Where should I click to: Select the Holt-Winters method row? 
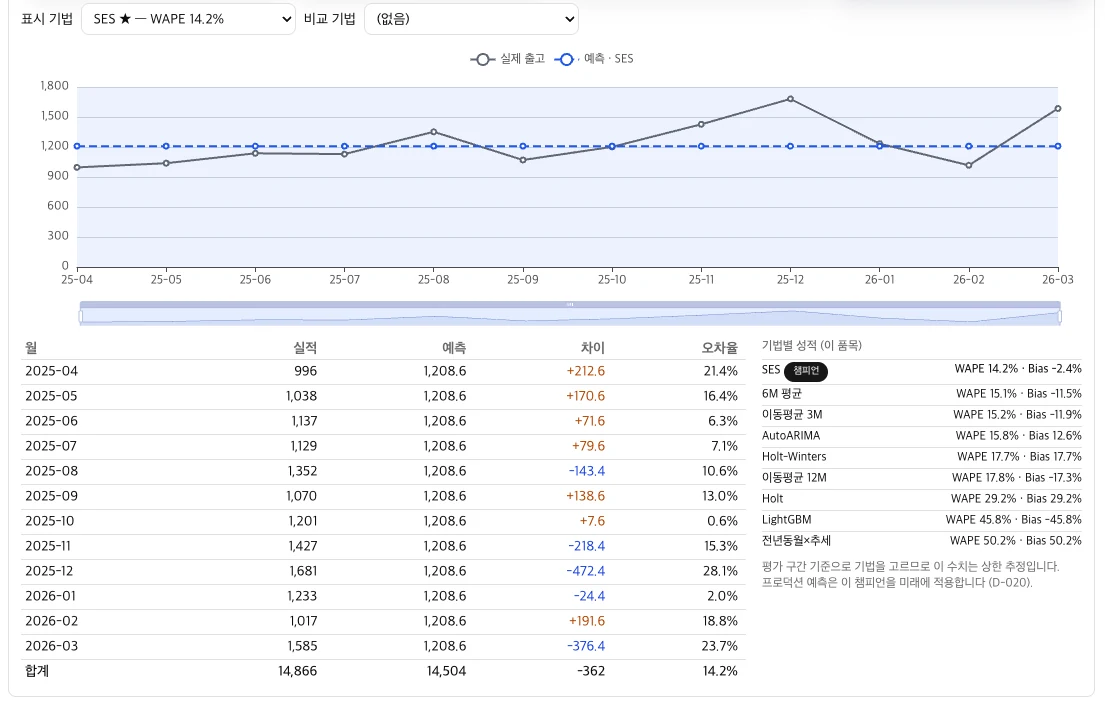click(x=921, y=457)
